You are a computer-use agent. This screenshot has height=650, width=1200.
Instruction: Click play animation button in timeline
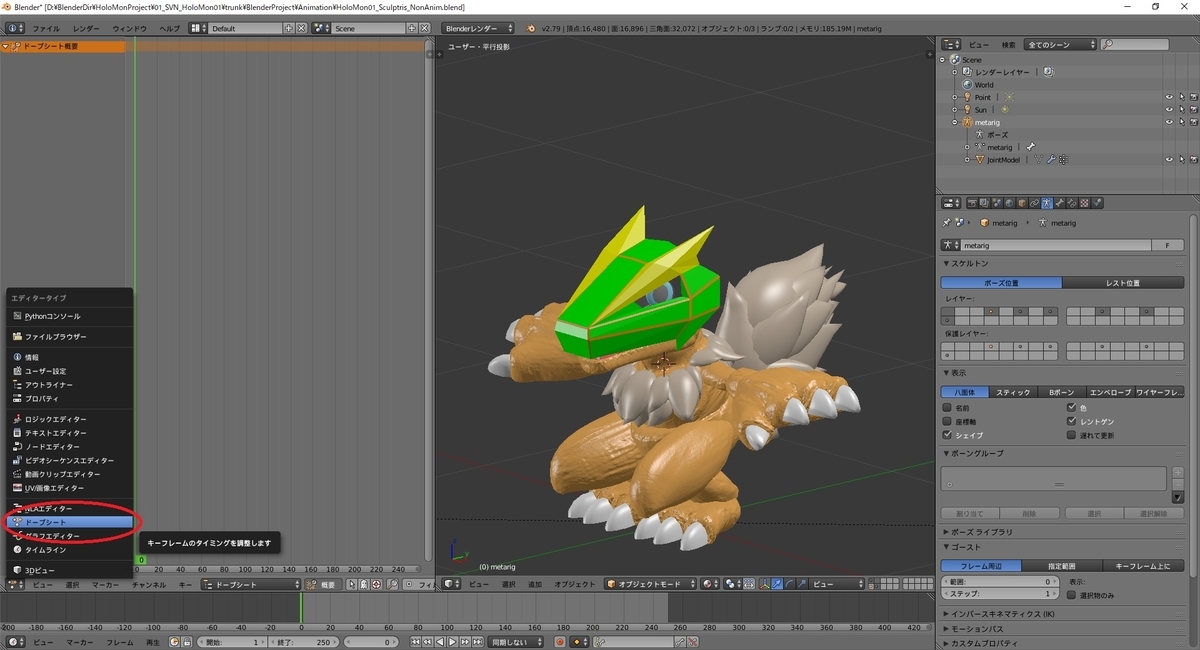pos(452,642)
